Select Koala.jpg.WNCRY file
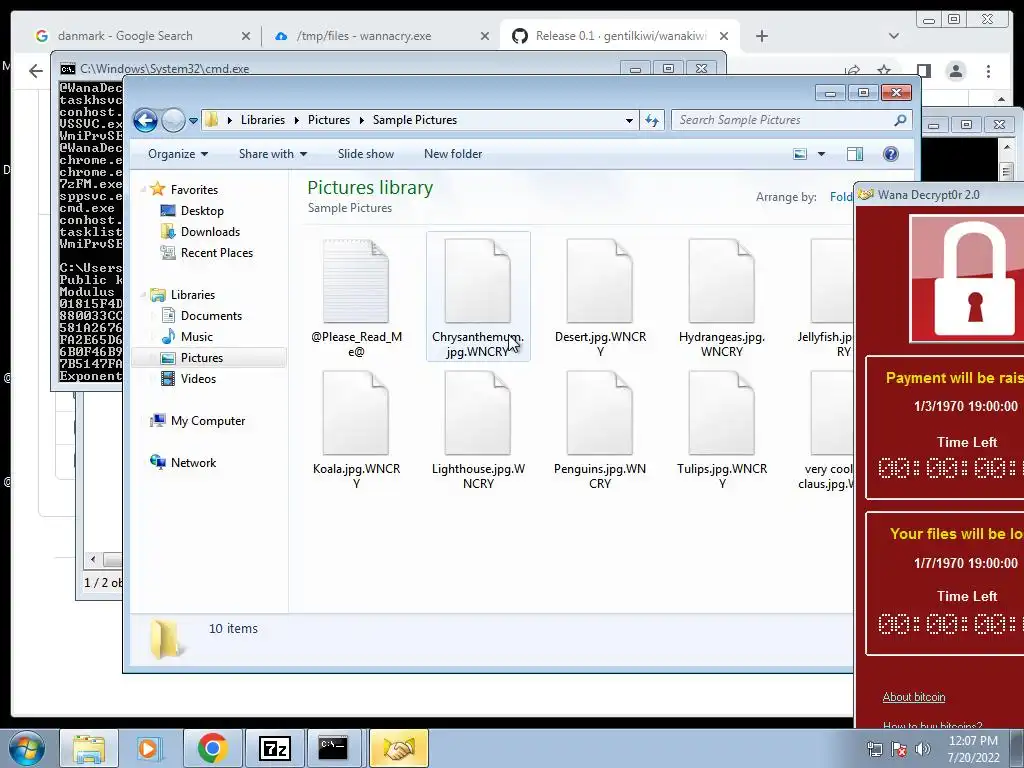The image size is (1024, 768). [x=356, y=430]
